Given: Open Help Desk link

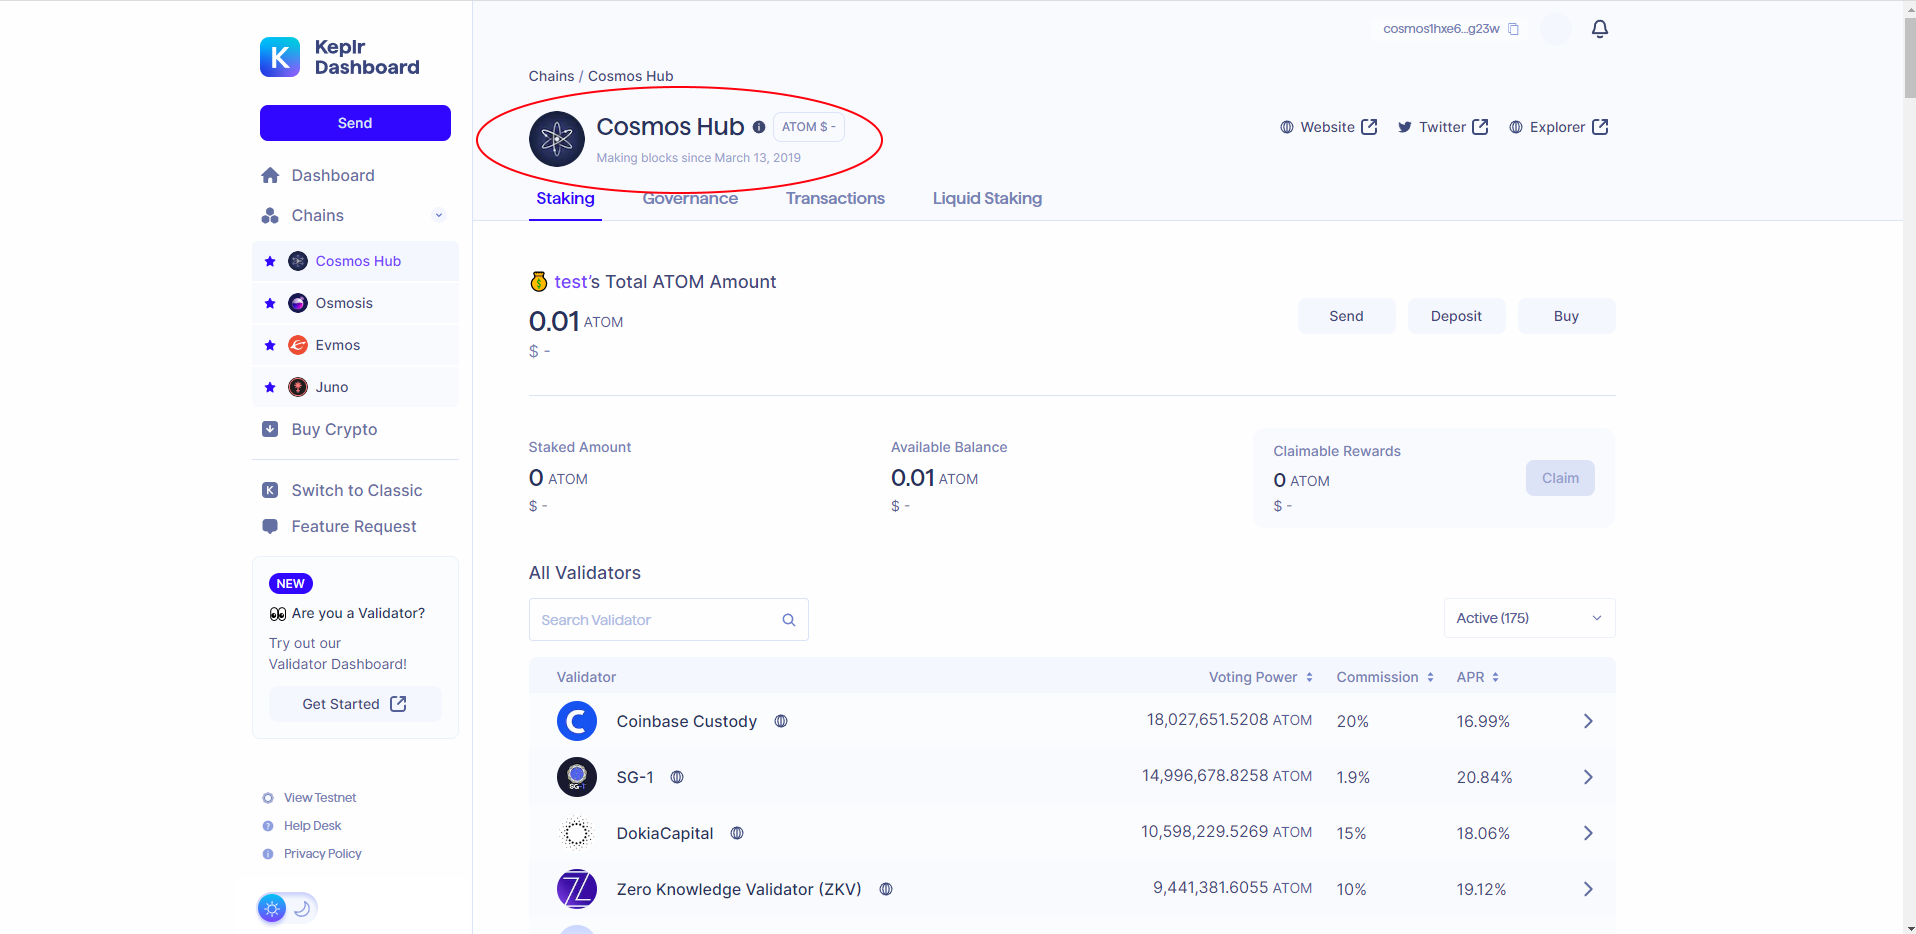Looking at the screenshot, I should 302,826.
